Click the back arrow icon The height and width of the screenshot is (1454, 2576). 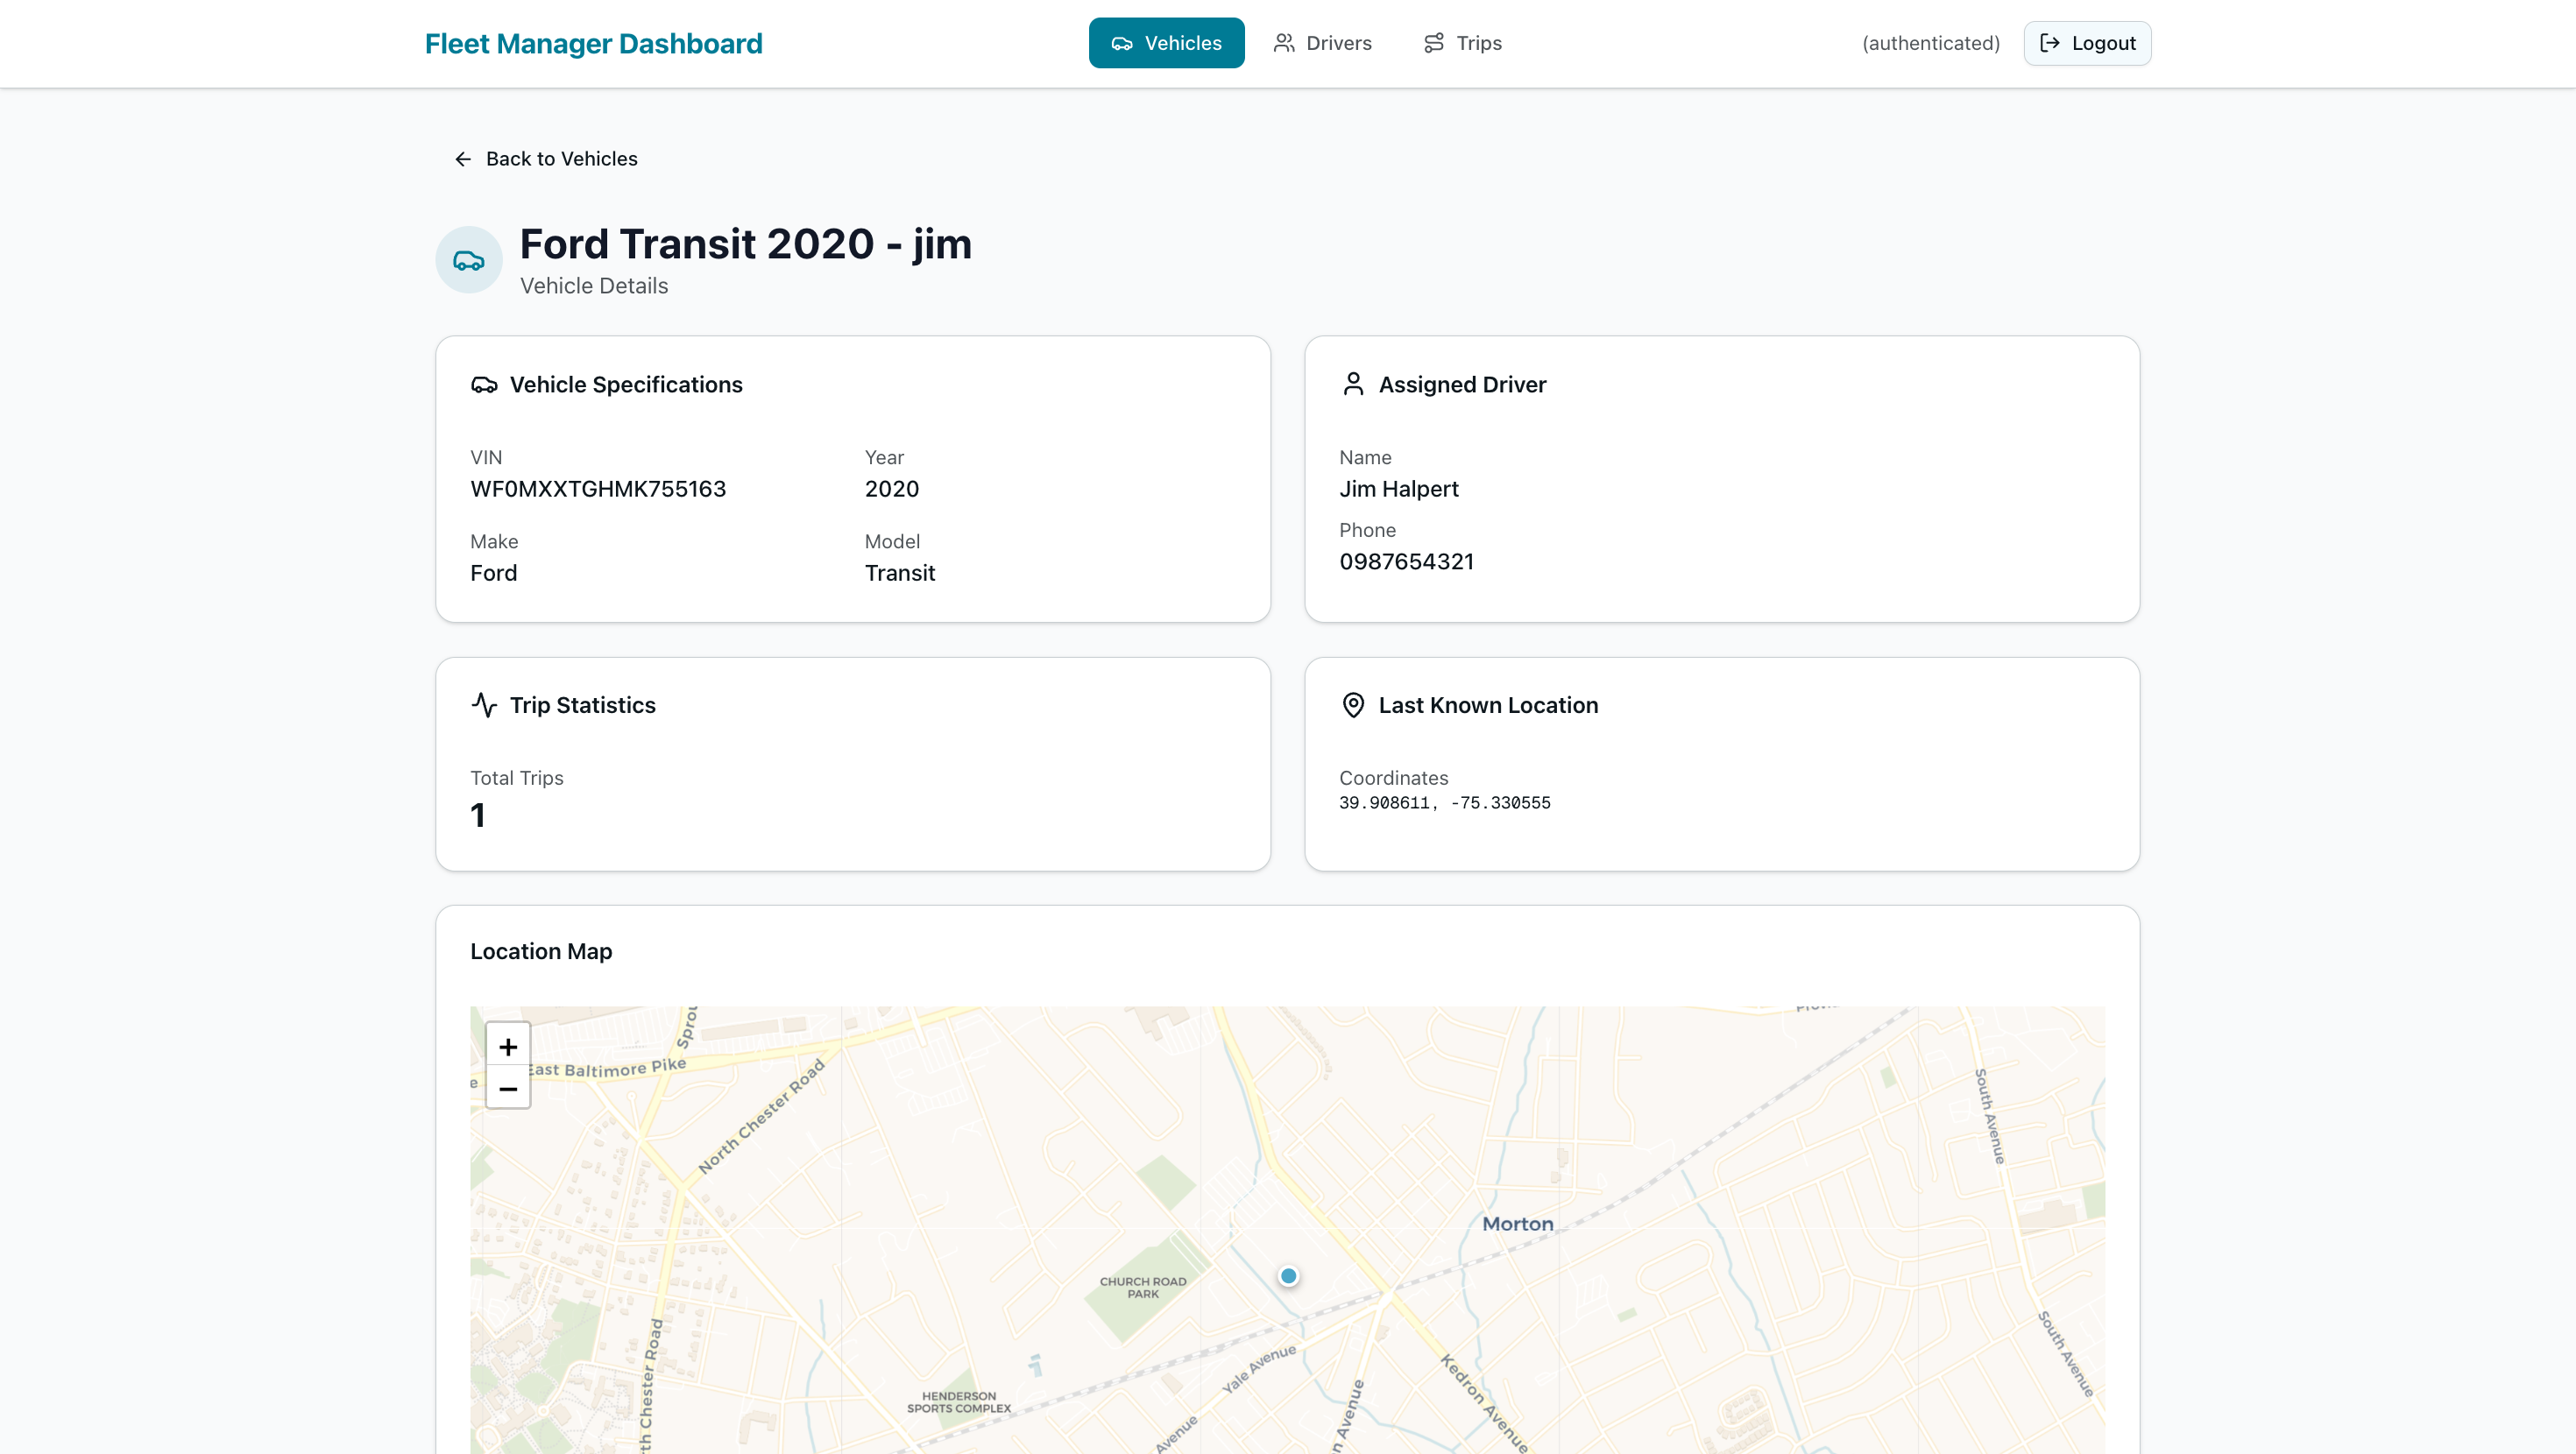(x=463, y=159)
